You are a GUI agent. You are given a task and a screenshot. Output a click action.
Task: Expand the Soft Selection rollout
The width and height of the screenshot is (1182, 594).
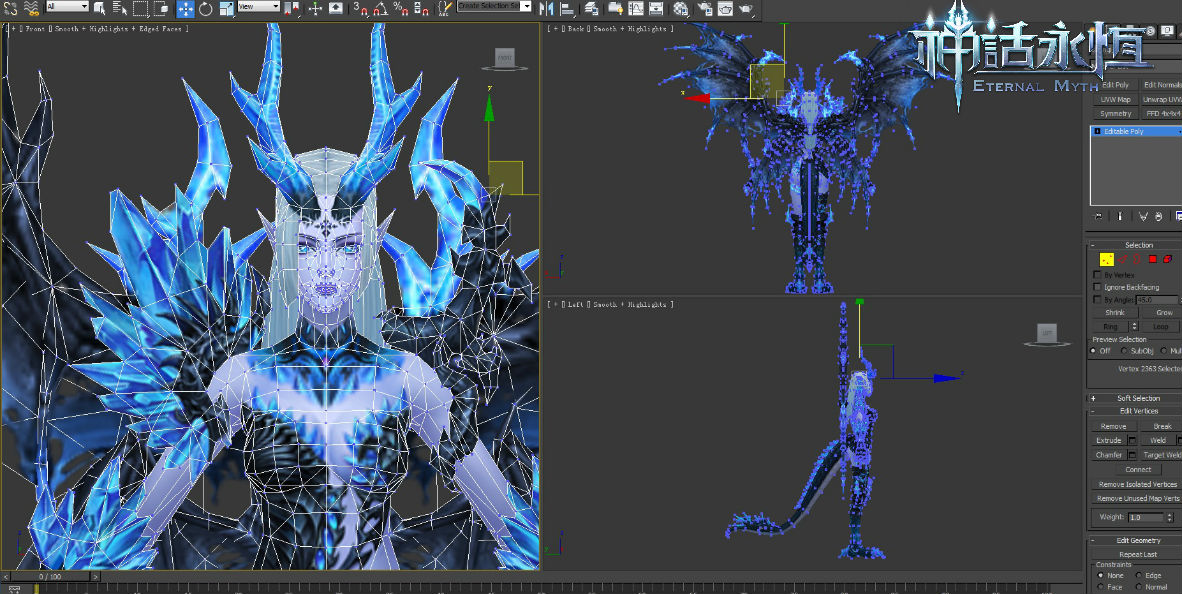1137,398
